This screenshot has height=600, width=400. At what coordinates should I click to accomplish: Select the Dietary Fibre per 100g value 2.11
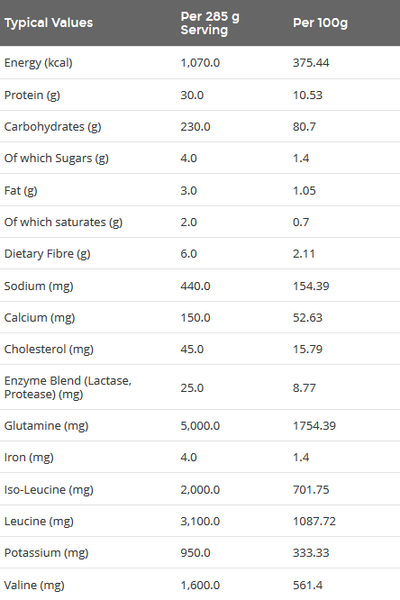304,254
